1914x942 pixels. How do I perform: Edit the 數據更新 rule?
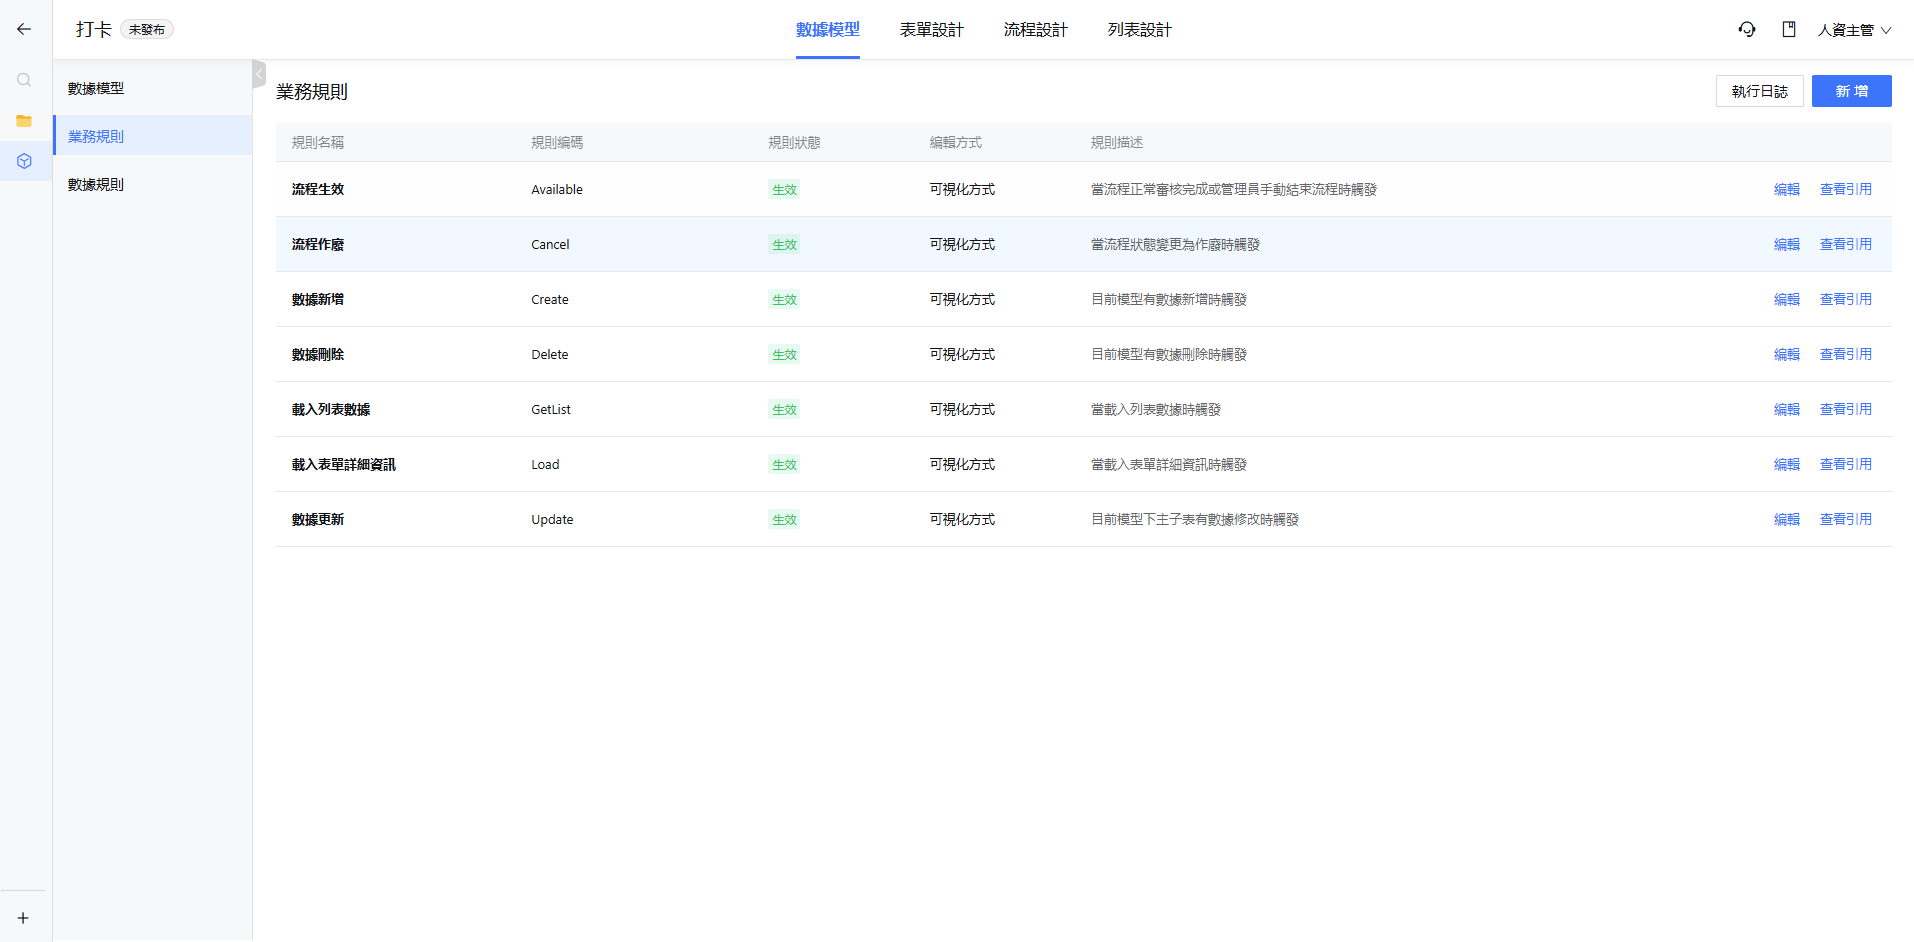(1786, 519)
